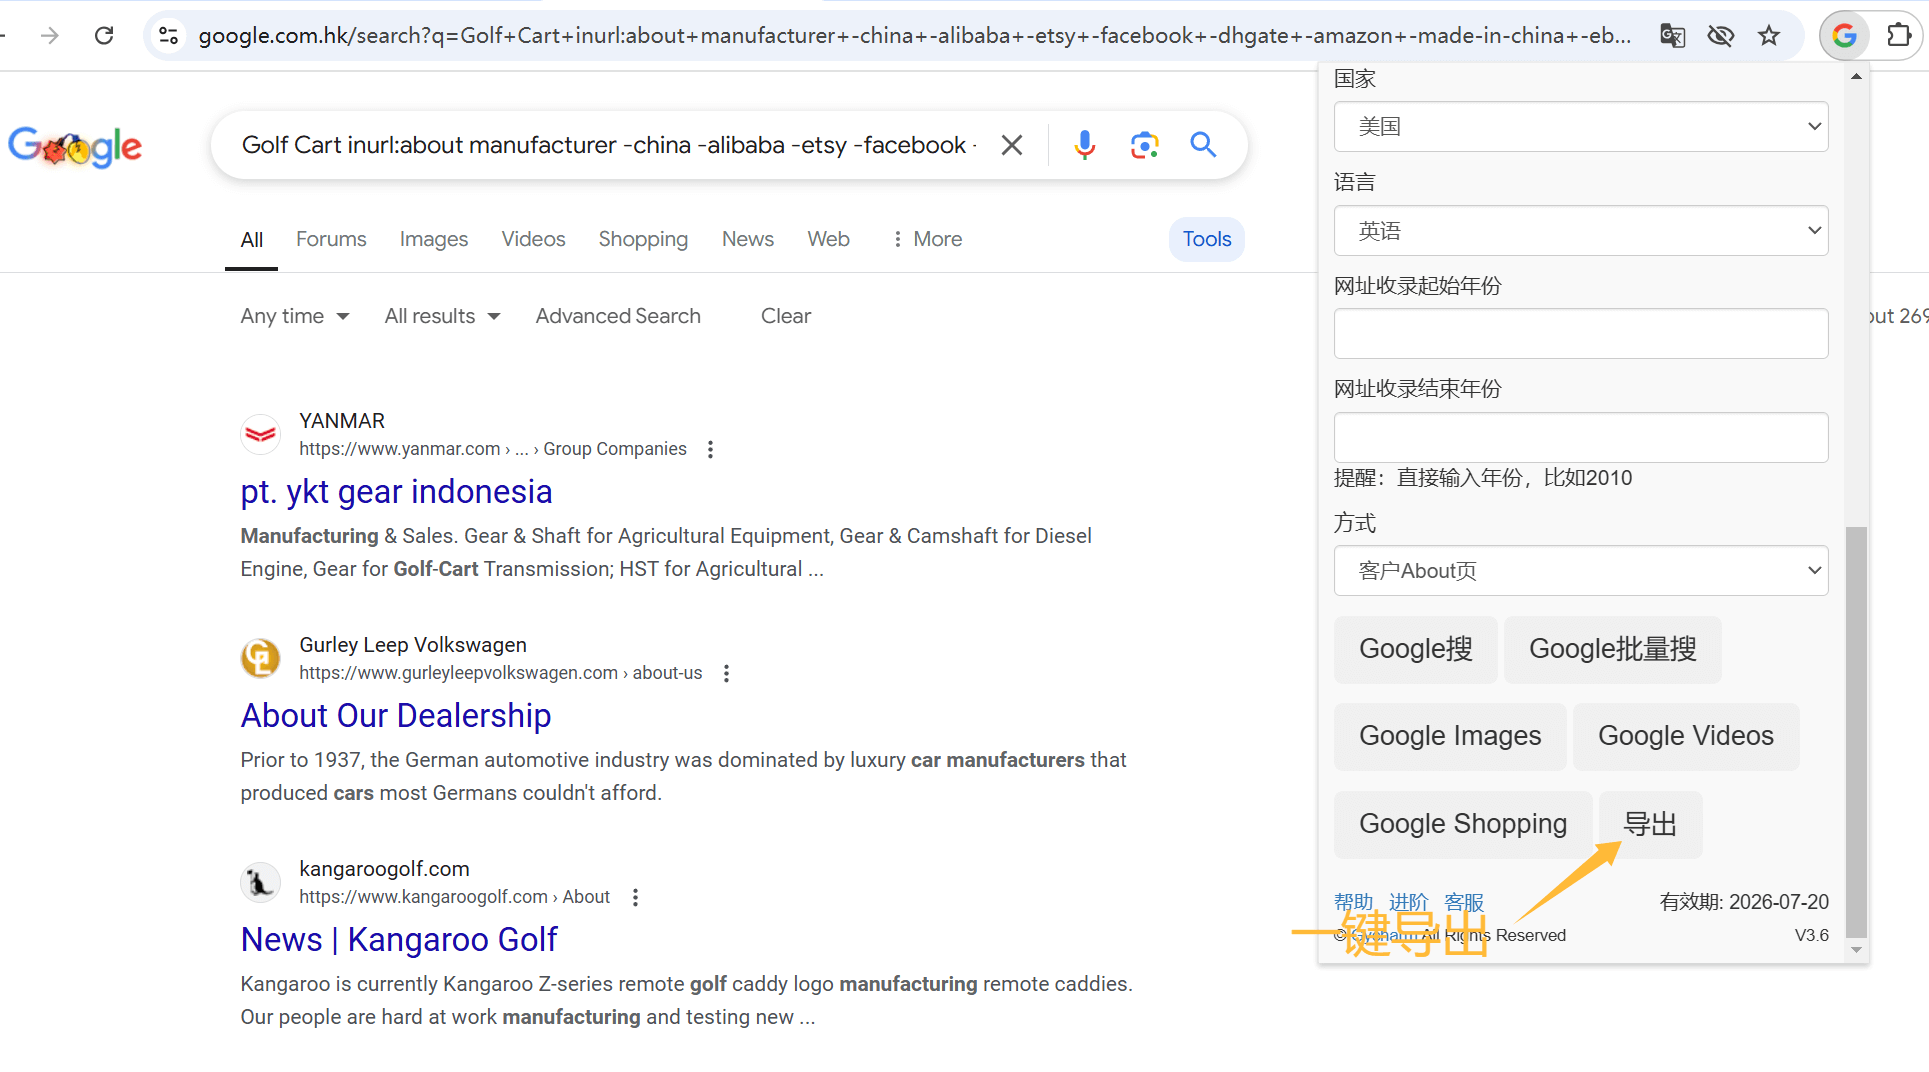Click the browser address bar URL
The width and height of the screenshot is (1929, 1072).
pyautogui.click(x=914, y=36)
